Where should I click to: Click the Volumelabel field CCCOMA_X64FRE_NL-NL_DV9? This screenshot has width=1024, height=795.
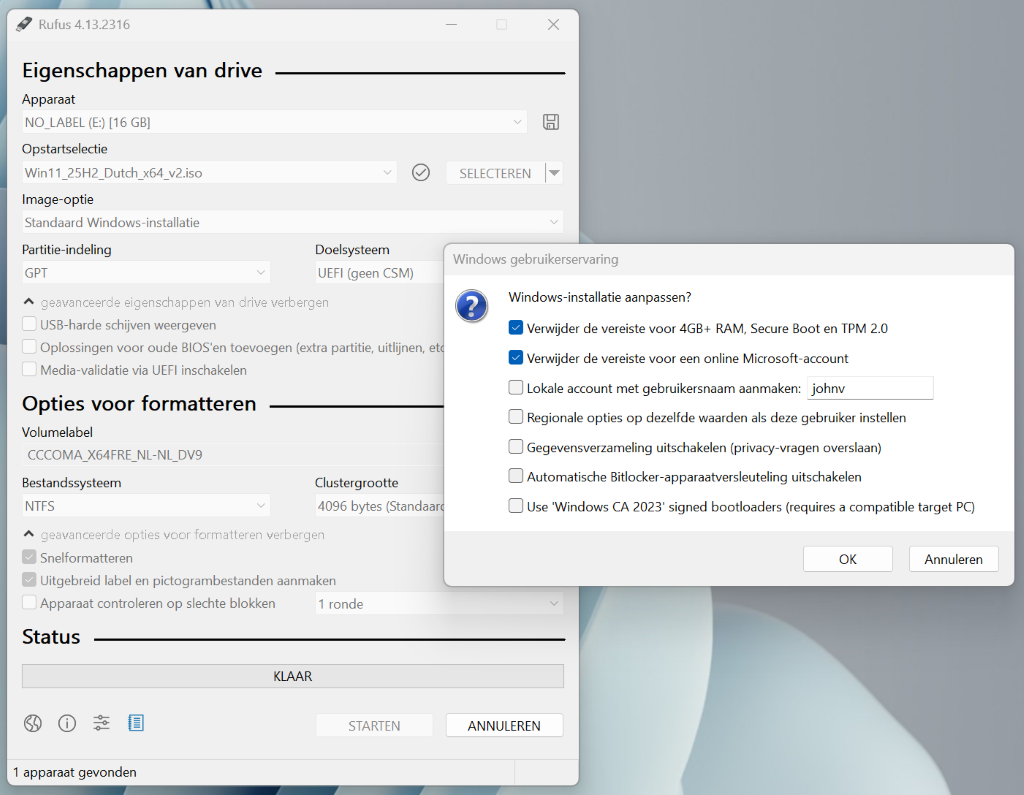[233, 455]
